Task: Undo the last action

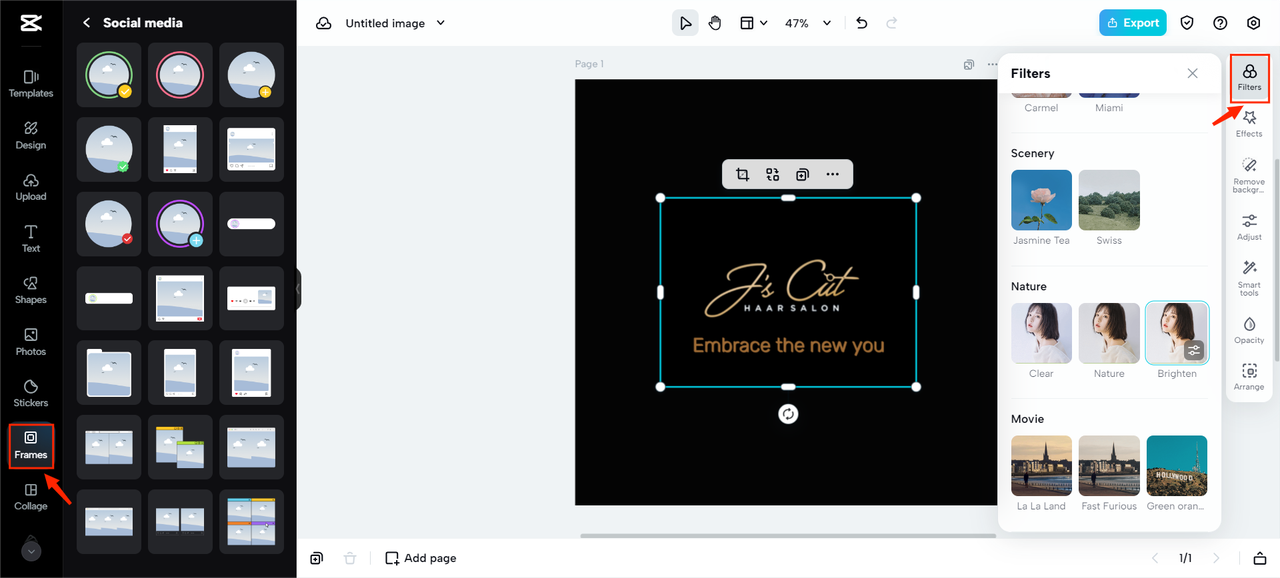Action: [x=862, y=23]
